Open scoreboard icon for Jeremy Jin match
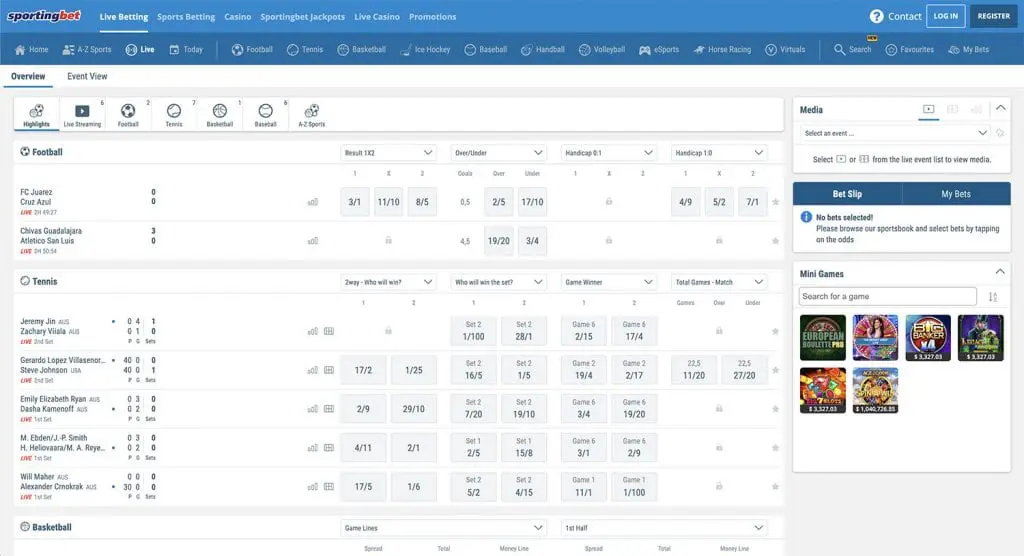1024x556 pixels. click(x=329, y=331)
